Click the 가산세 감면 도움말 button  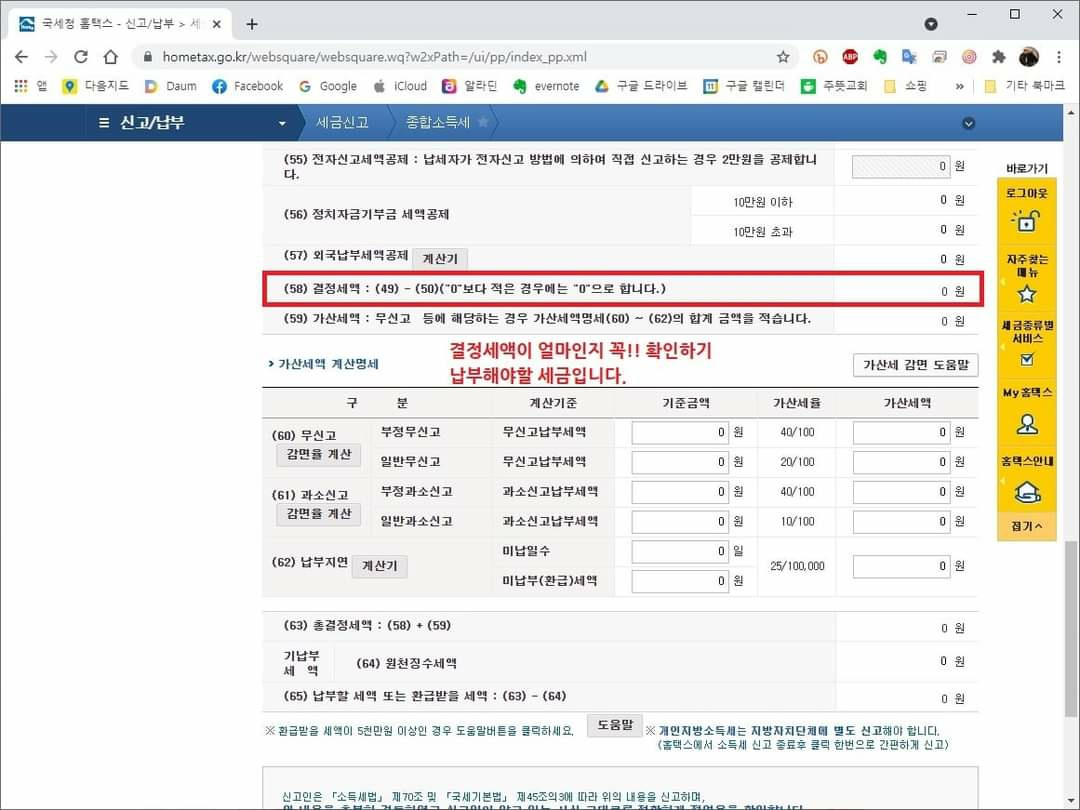(914, 365)
